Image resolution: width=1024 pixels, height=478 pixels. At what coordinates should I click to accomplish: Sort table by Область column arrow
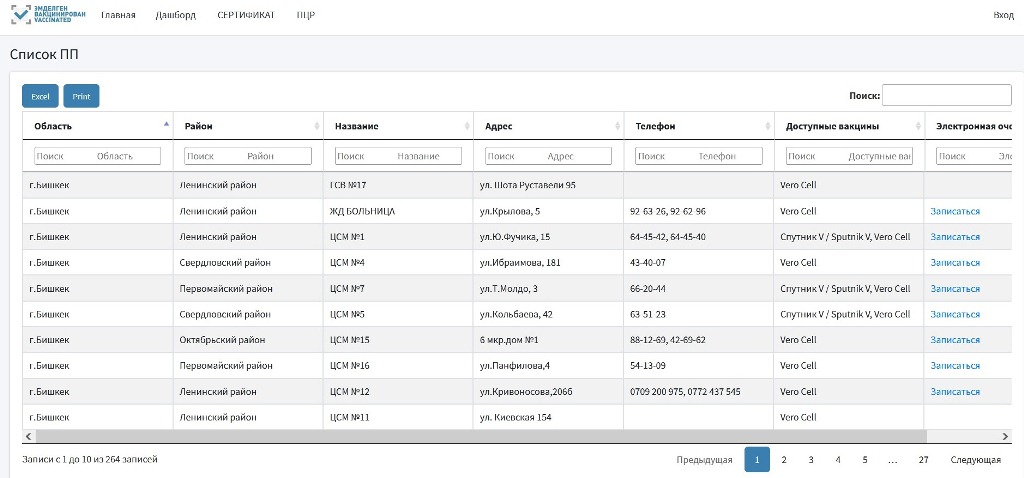166,125
